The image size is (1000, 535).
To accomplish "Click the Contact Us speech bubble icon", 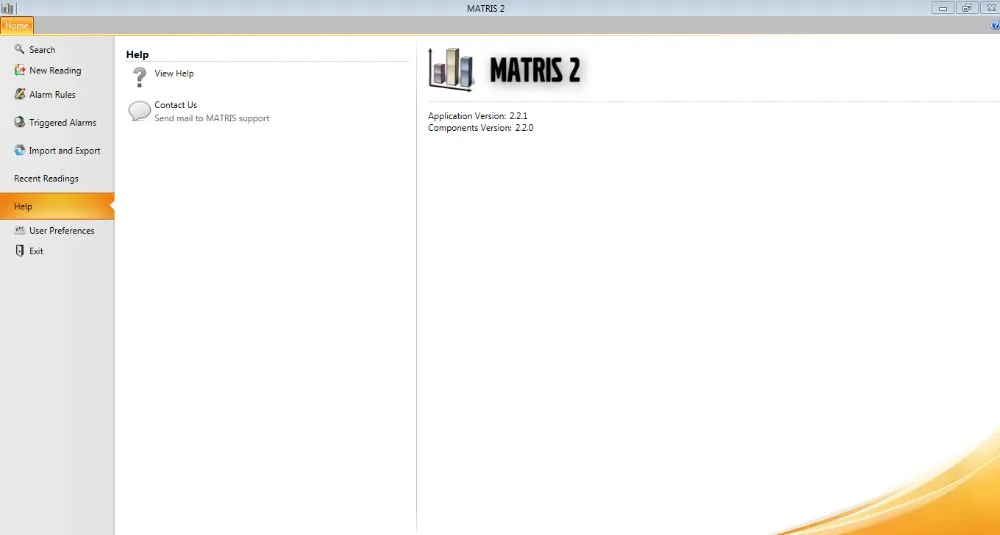I will tap(139, 111).
